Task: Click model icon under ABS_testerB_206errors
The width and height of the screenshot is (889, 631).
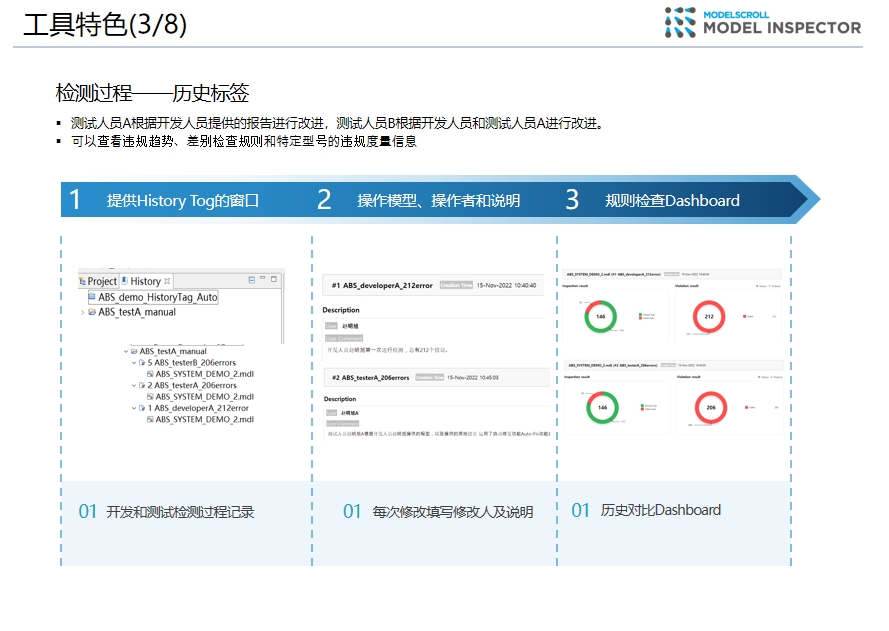Action: pos(150,374)
